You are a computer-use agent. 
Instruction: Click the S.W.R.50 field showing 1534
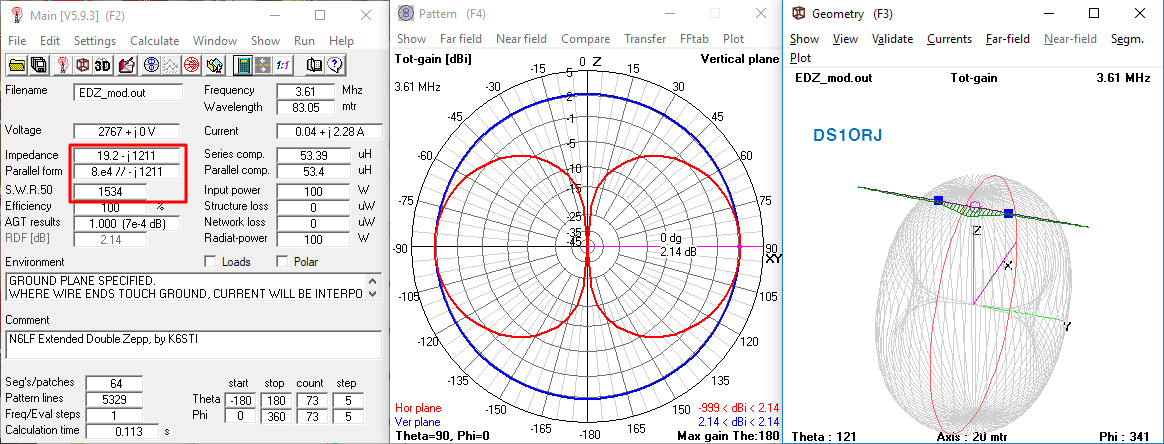pyautogui.click(x=110, y=192)
